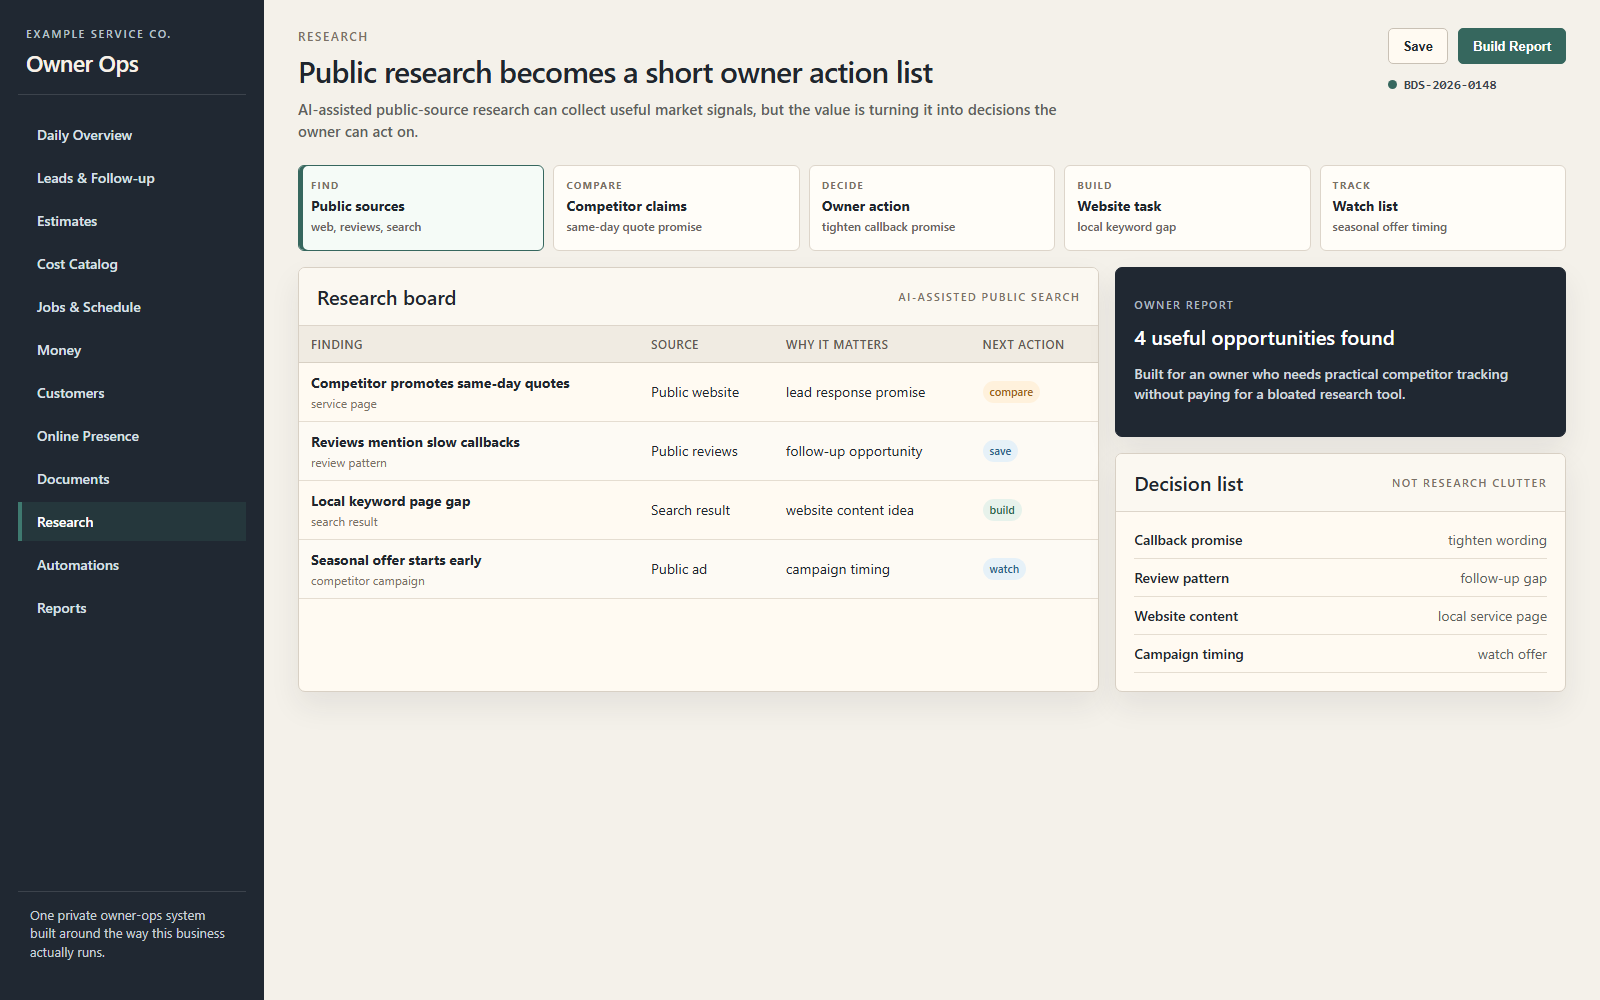Click 'tighten wording' decision value
This screenshot has height=1000, width=1600.
point(1497,540)
